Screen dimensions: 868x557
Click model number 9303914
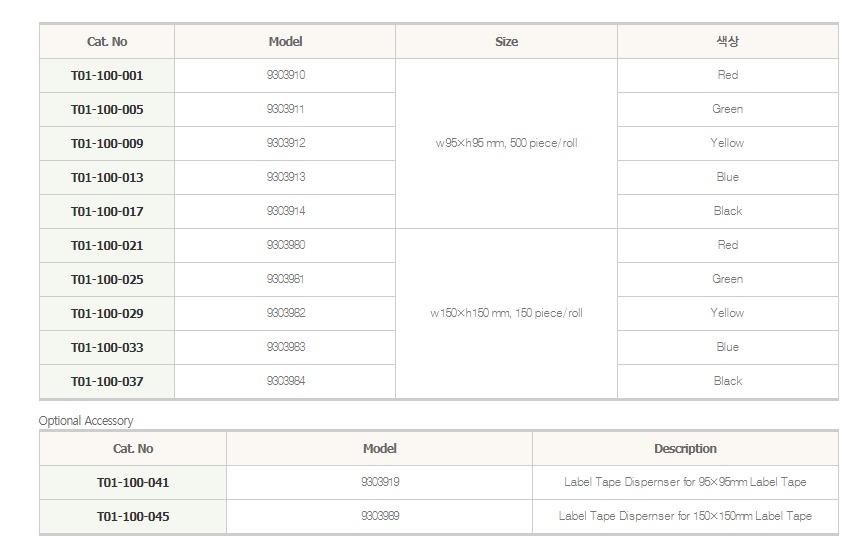[286, 211]
